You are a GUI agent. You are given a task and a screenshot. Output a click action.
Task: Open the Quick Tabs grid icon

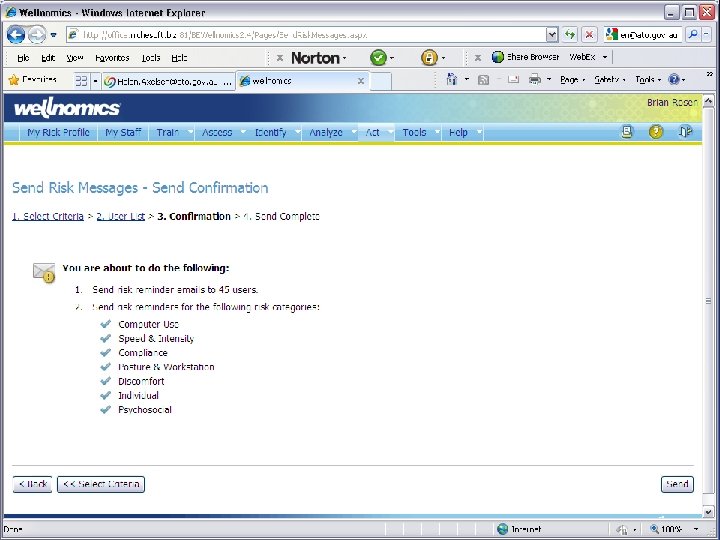point(81,81)
